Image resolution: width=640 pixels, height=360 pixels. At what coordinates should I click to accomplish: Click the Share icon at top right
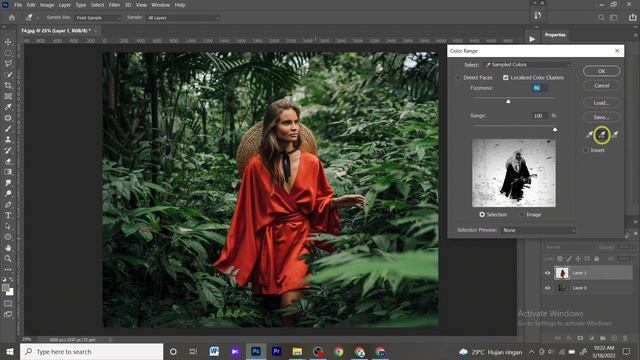point(632,18)
